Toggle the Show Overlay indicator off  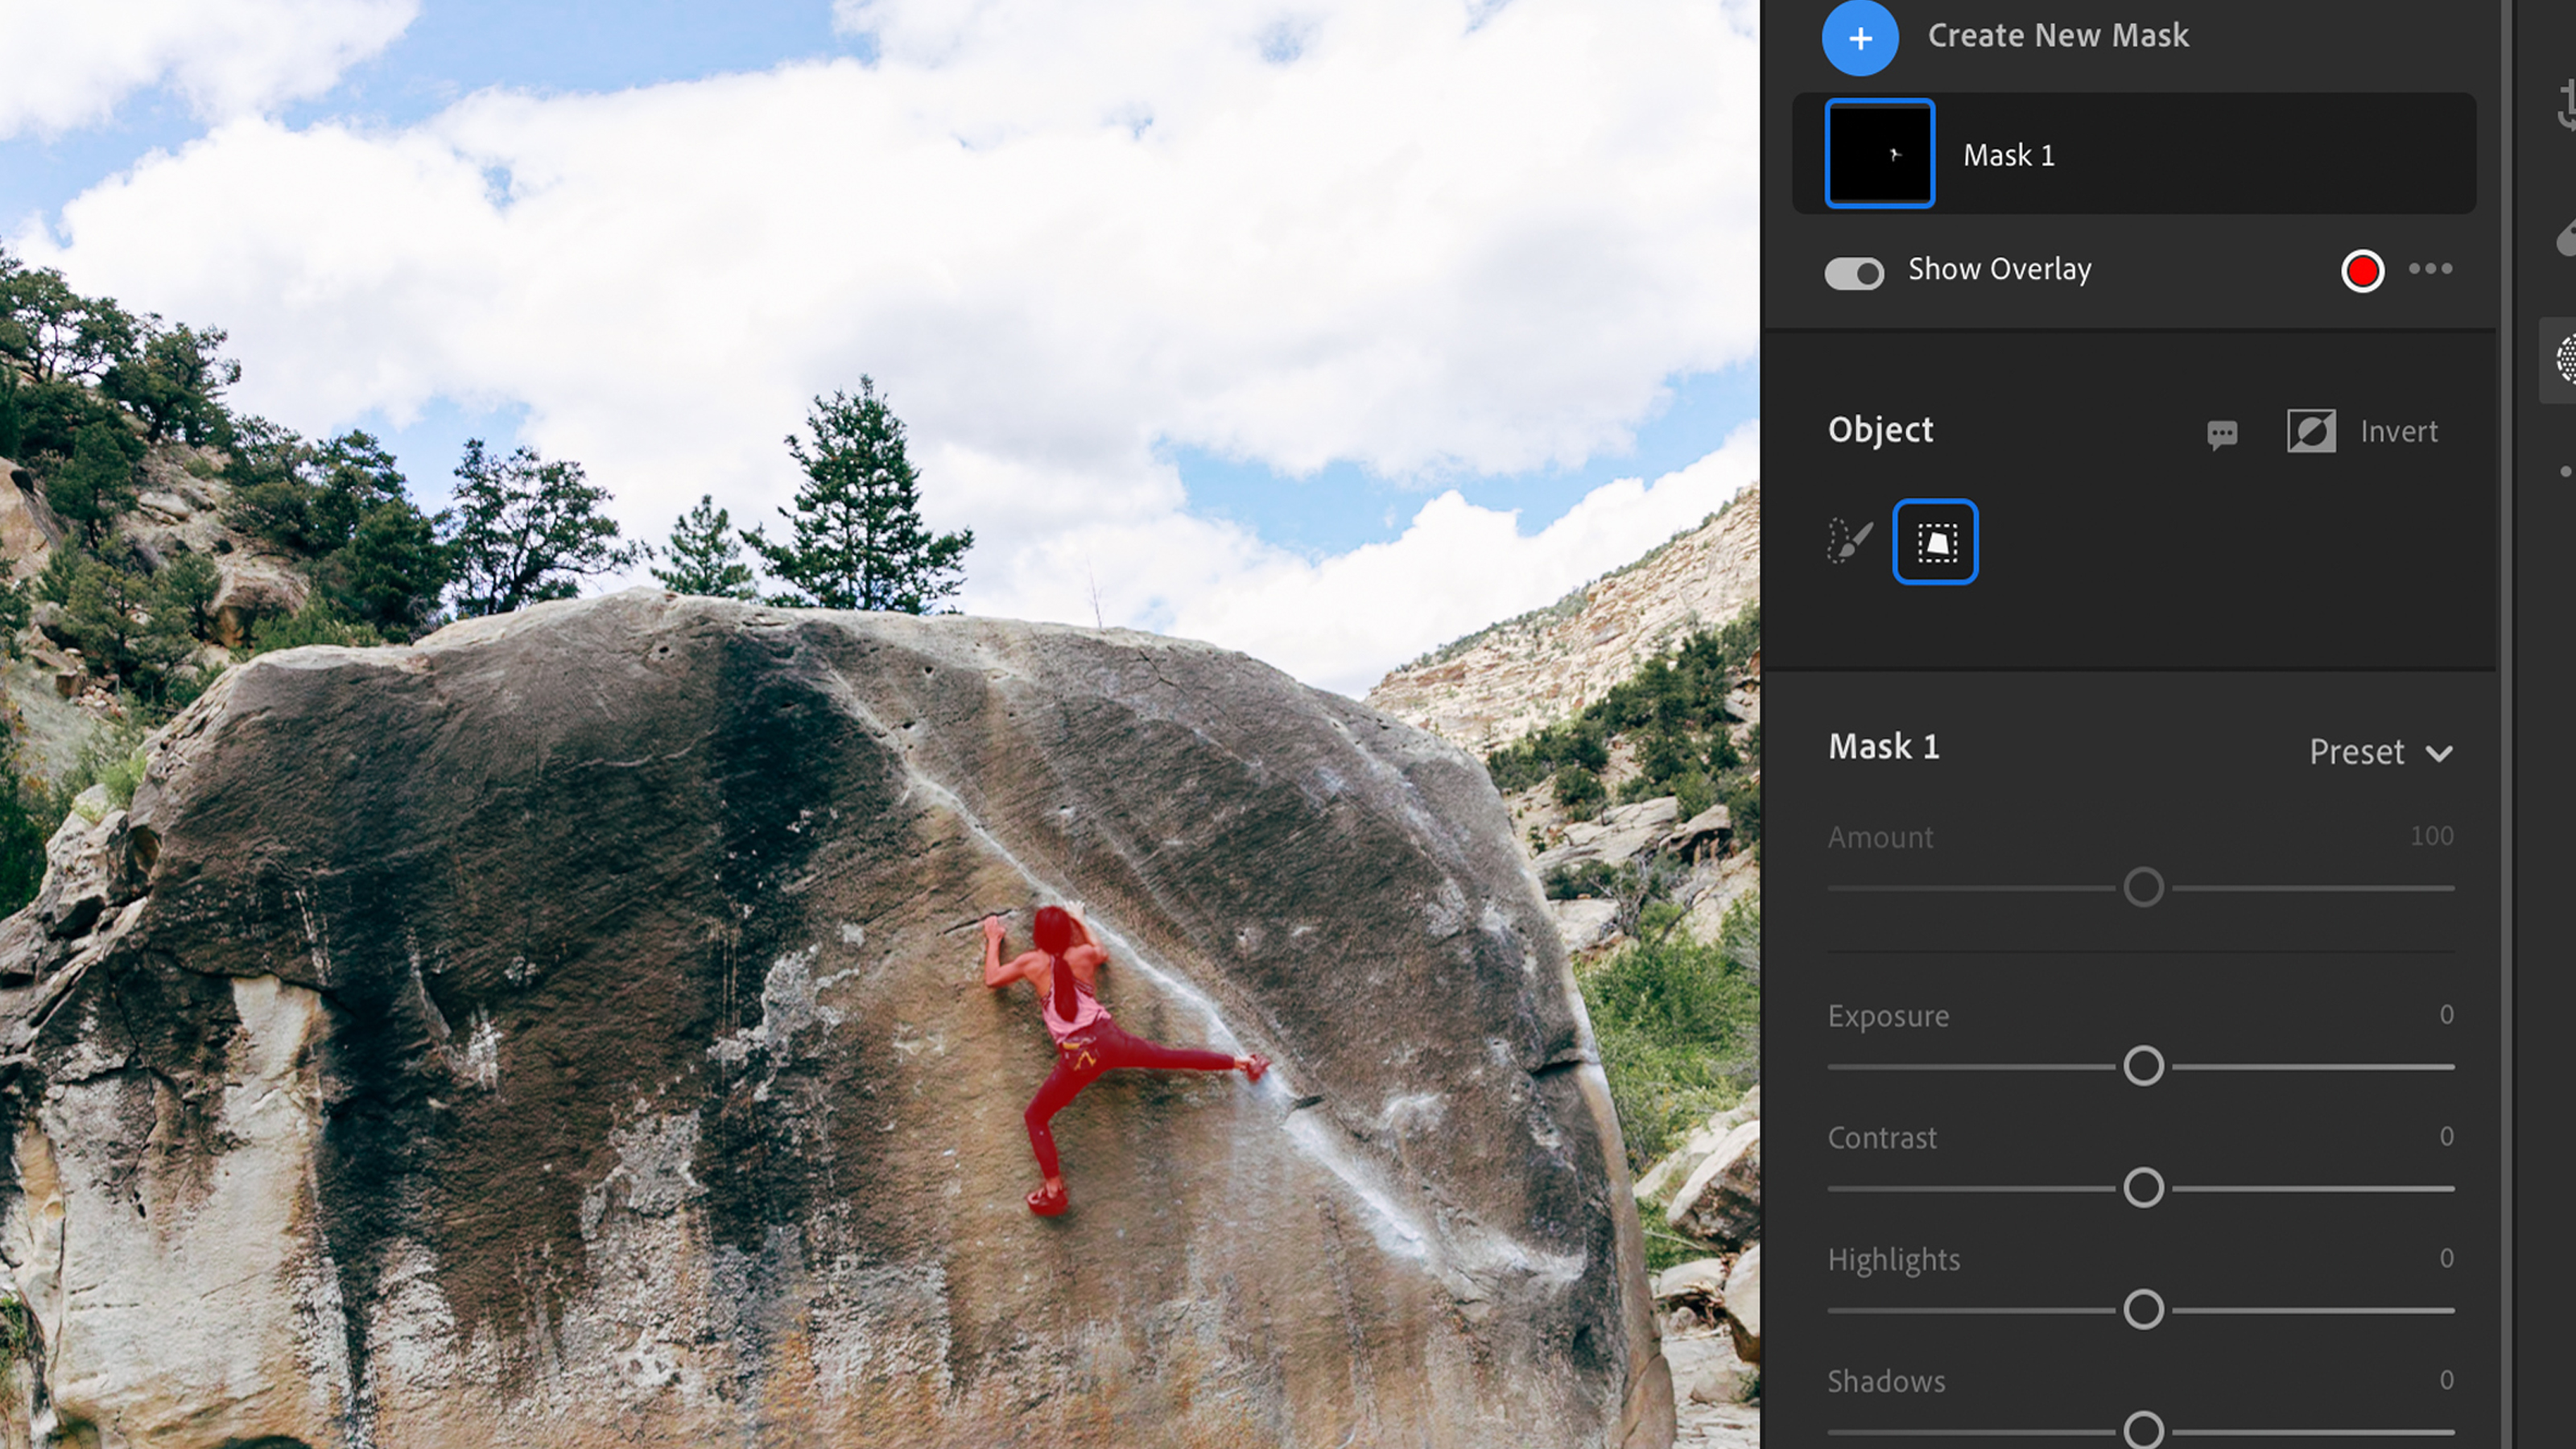pos(1854,269)
